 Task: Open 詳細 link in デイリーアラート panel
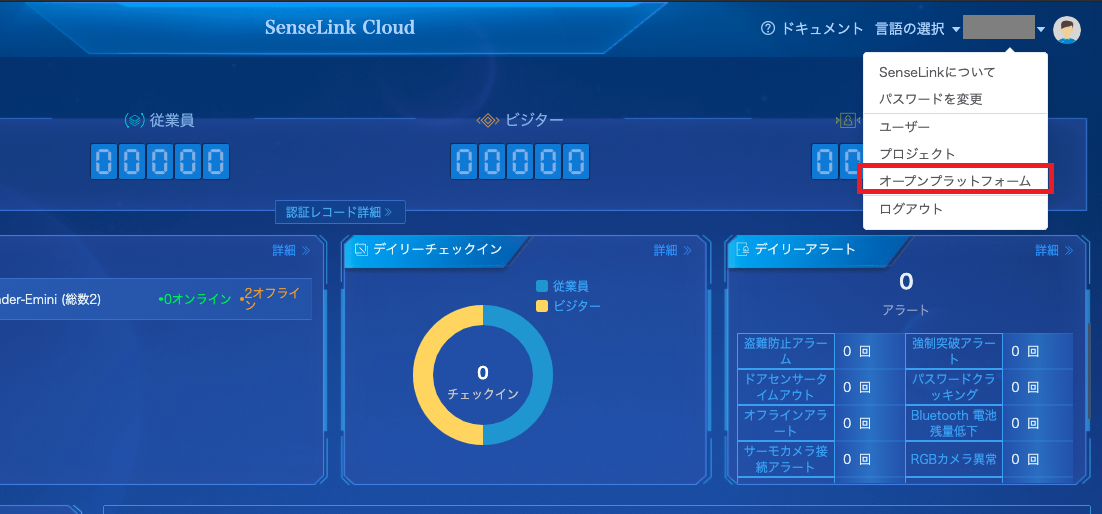1054,250
